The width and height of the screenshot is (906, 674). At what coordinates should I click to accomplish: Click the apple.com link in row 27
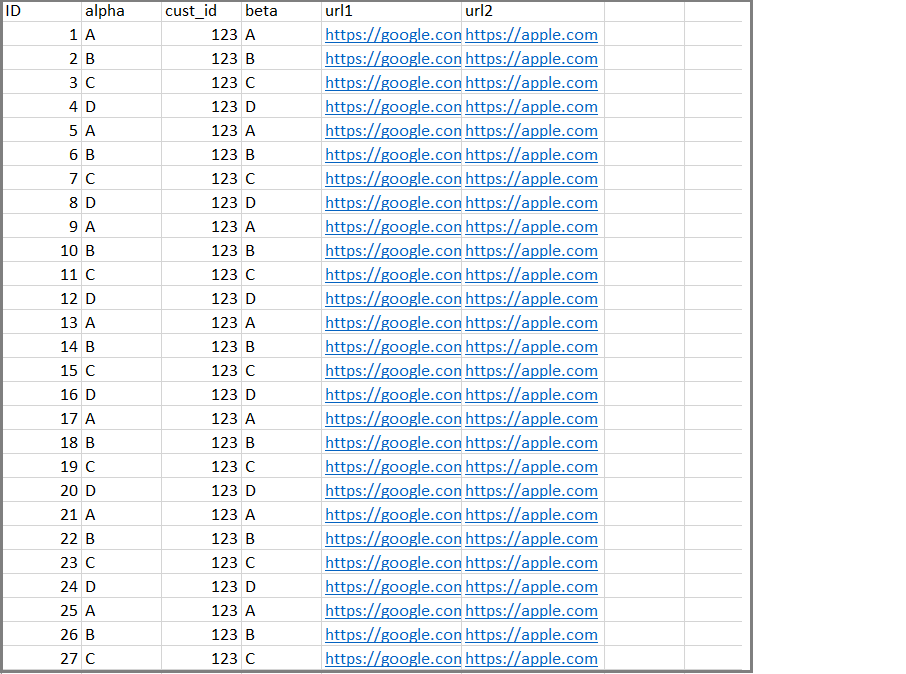coord(531,659)
